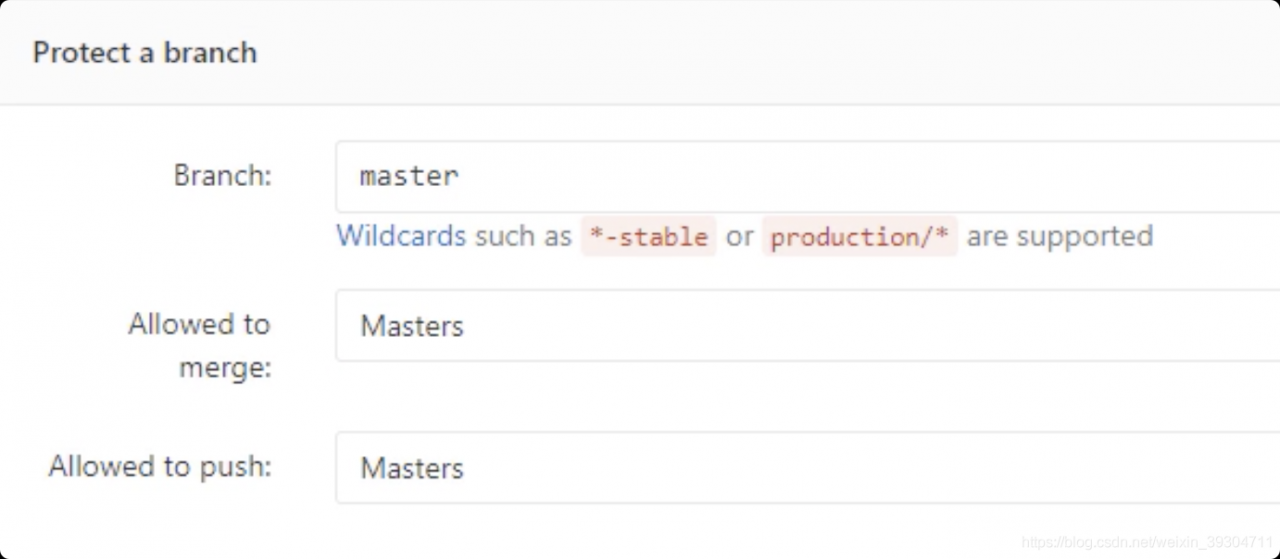Click the *-stable code example

point(648,237)
